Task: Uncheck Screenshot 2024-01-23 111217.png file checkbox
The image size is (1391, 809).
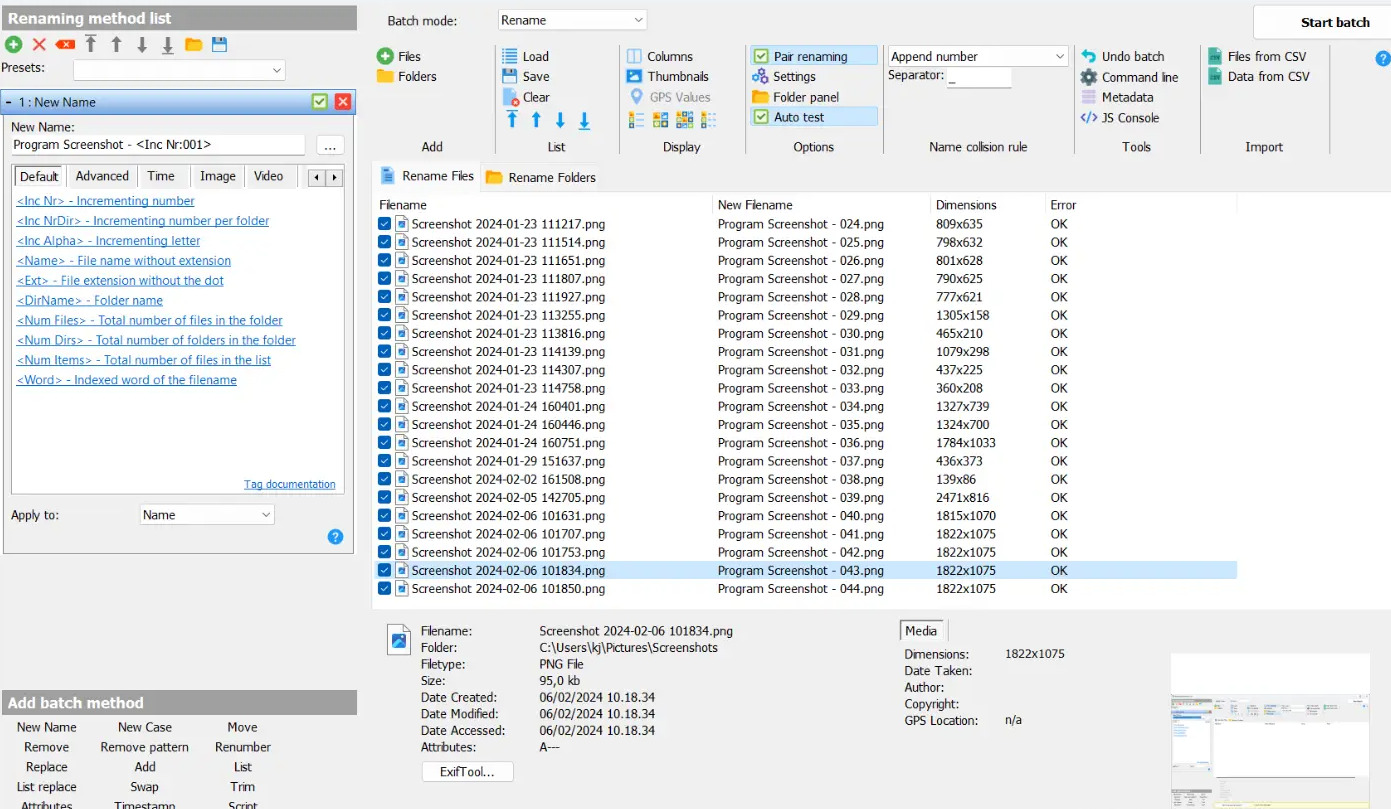Action: 385,224
